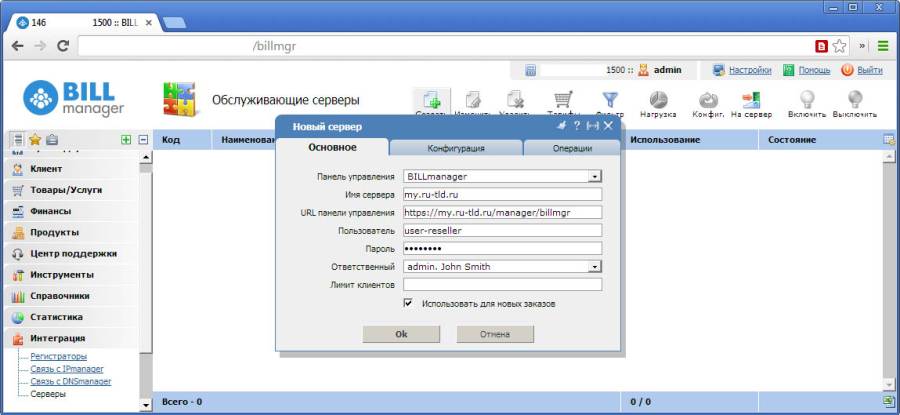
Task: Open the Помощь link
Action: (x=814, y=70)
